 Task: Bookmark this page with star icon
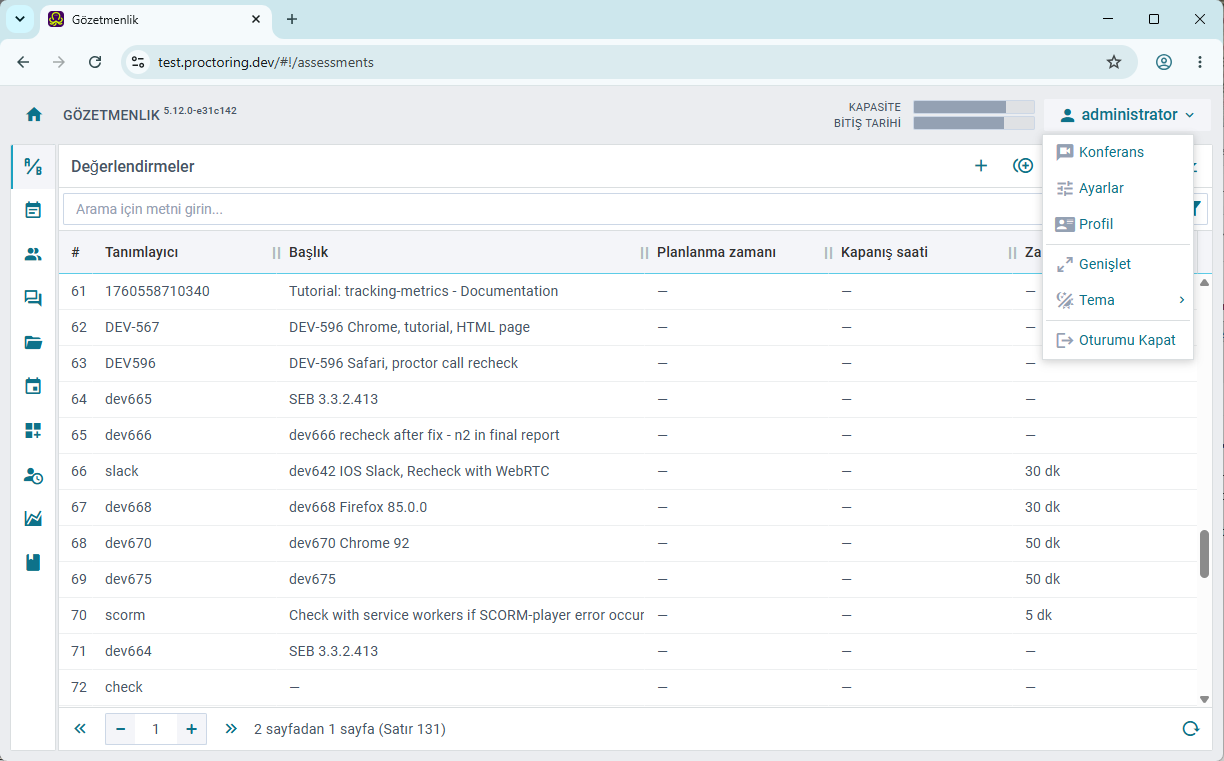pyautogui.click(x=1114, y=62)
